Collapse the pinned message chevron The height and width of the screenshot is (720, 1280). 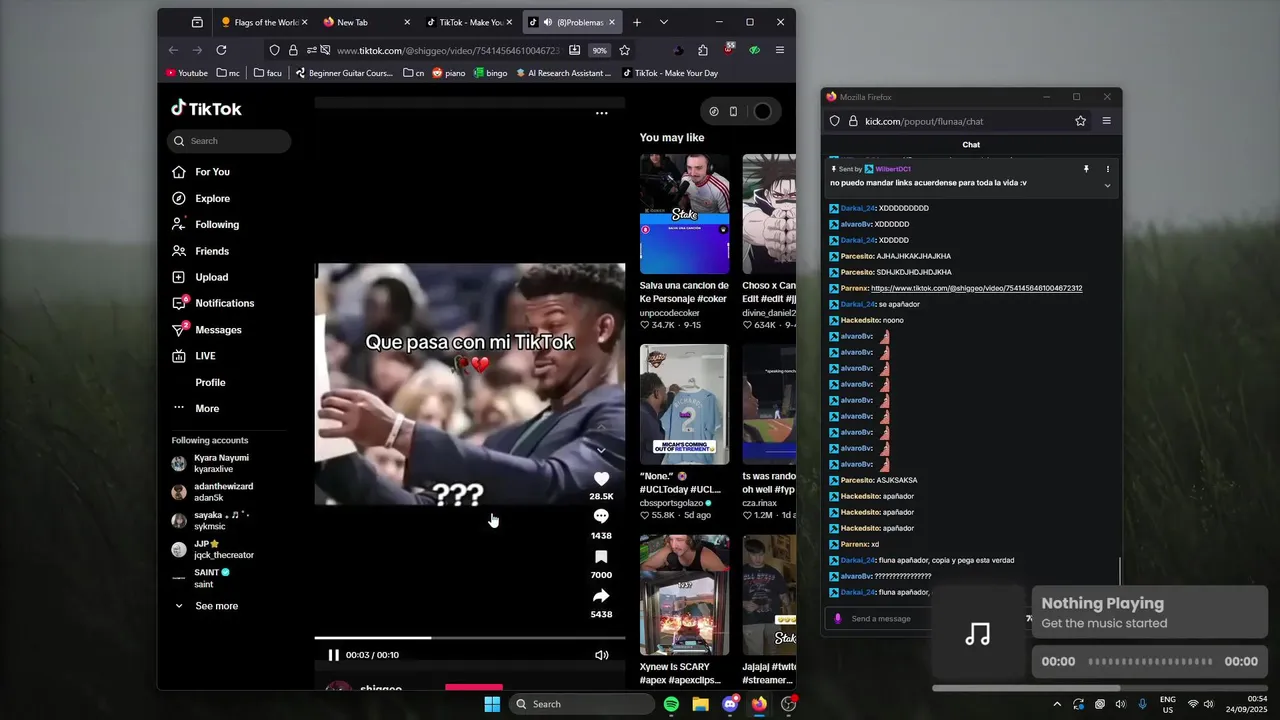pos(1107,185)
